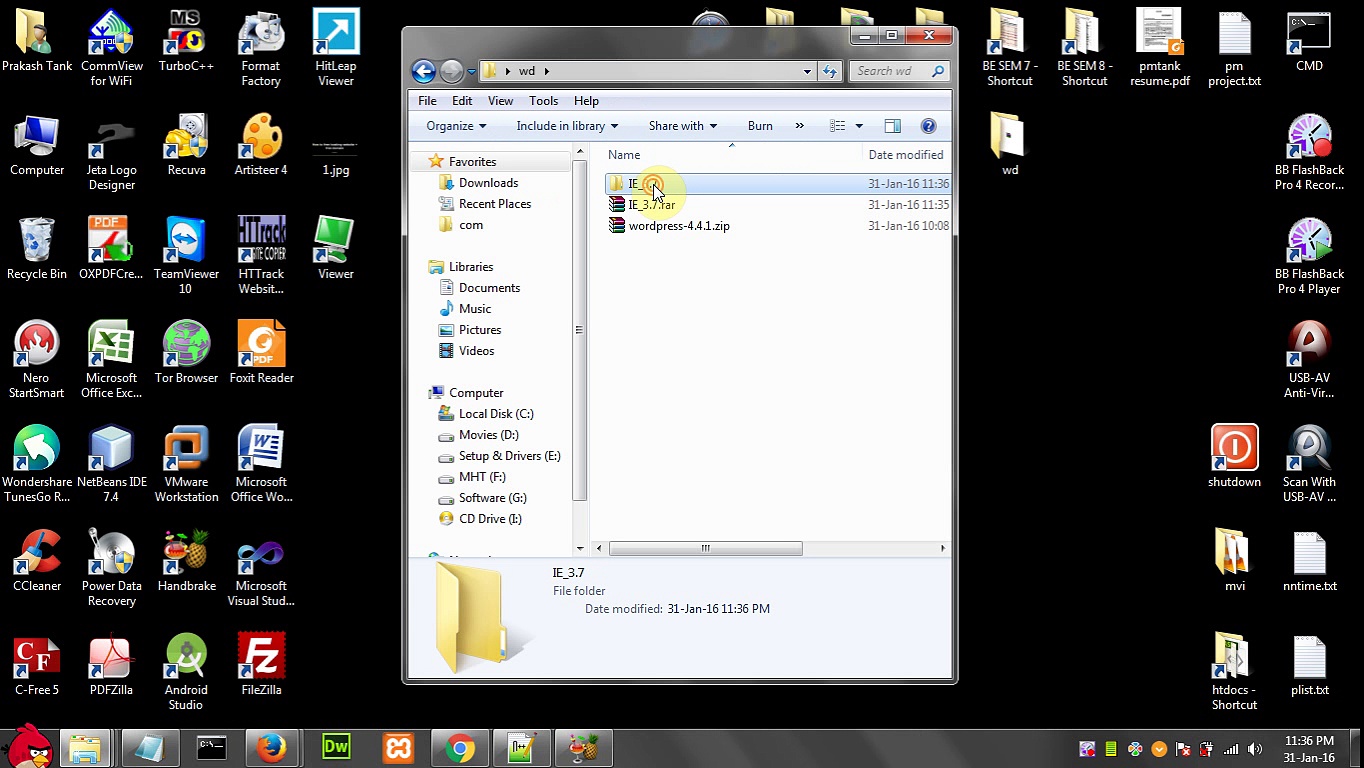Open Setup & Drivers (E:) drive
The height and width of the screenshot is (768, 1364).
coord(509,456)
